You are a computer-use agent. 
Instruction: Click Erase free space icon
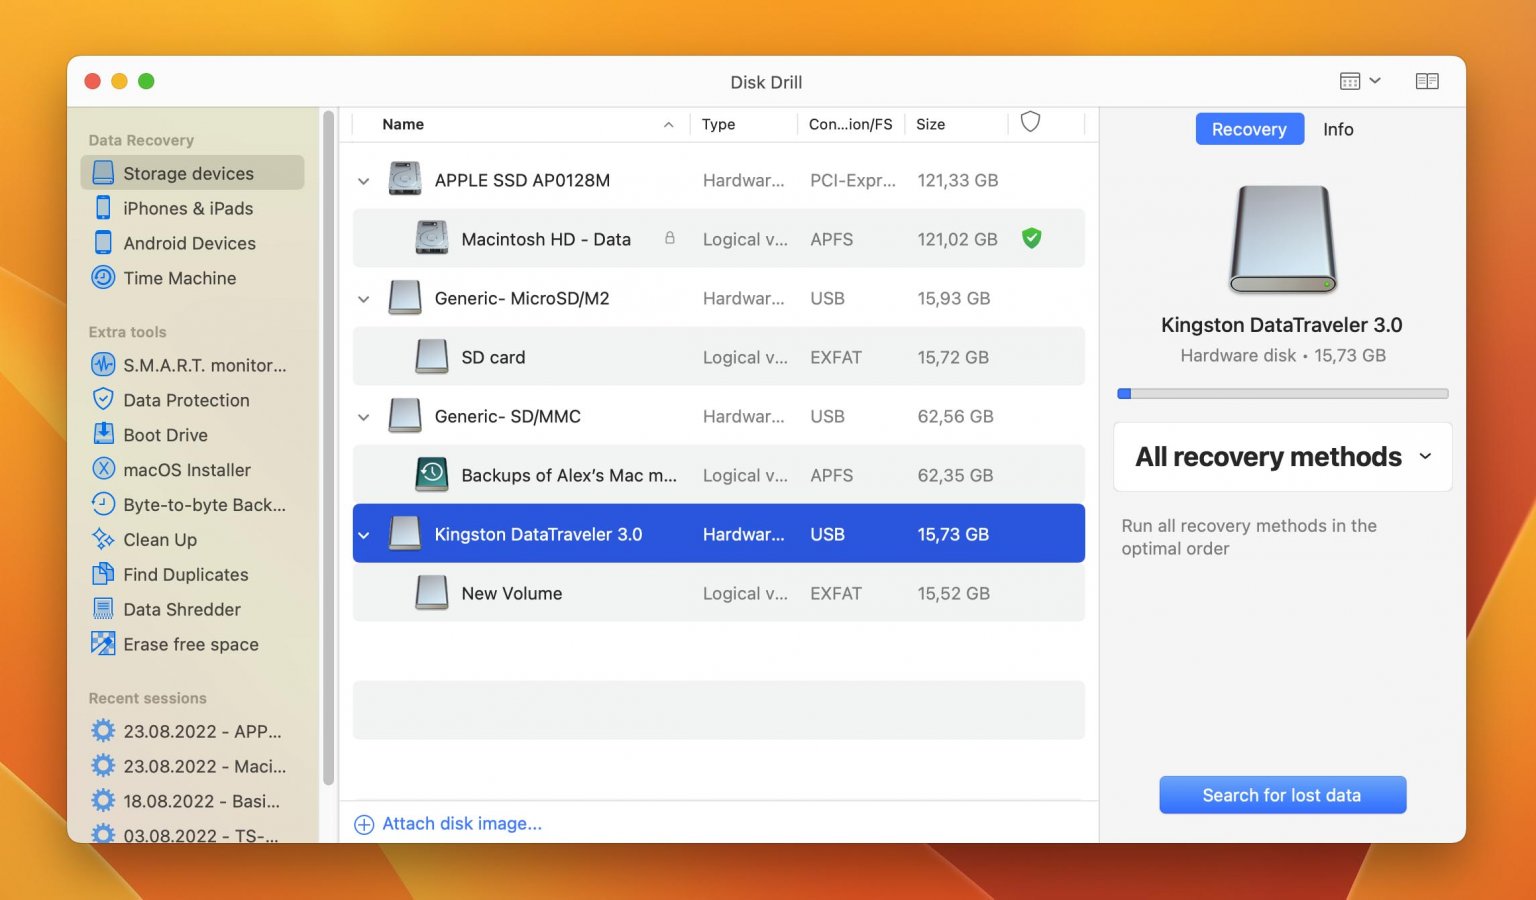(103, 644)
